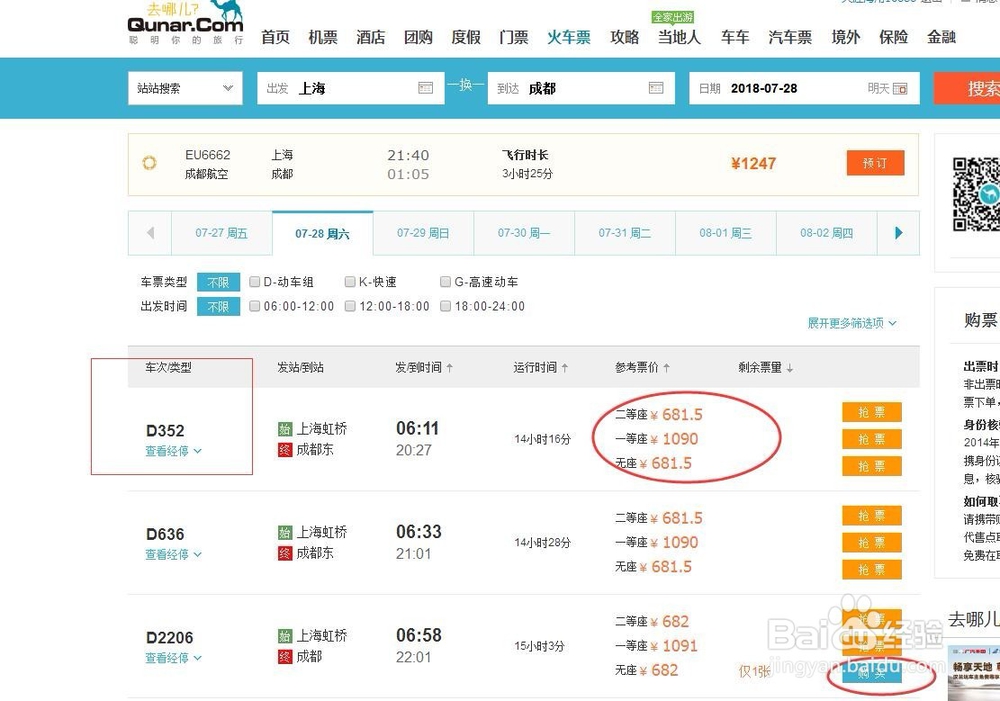Viewport: 1000px width, 701px height.
Task: Sort trains by 剩余票量 using its arrow
Action: click(789, 367)
